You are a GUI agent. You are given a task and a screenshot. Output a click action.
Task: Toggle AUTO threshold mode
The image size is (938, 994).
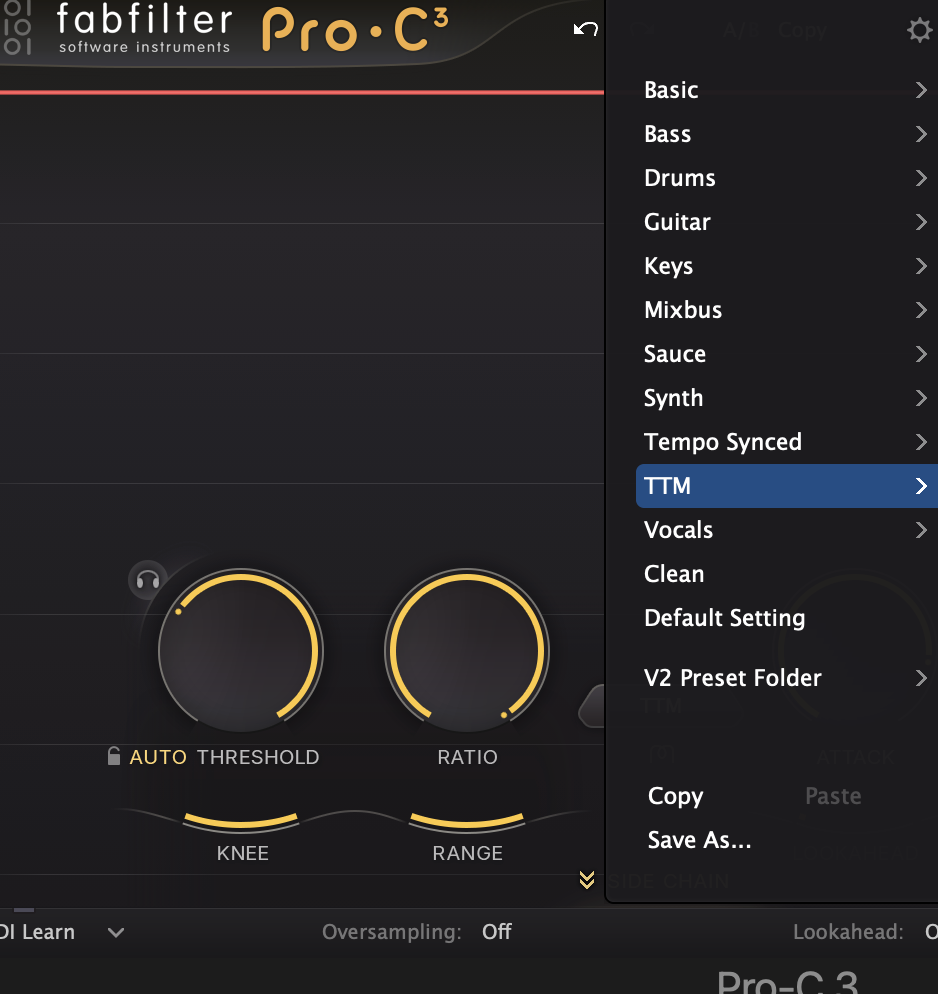point(158,757)
